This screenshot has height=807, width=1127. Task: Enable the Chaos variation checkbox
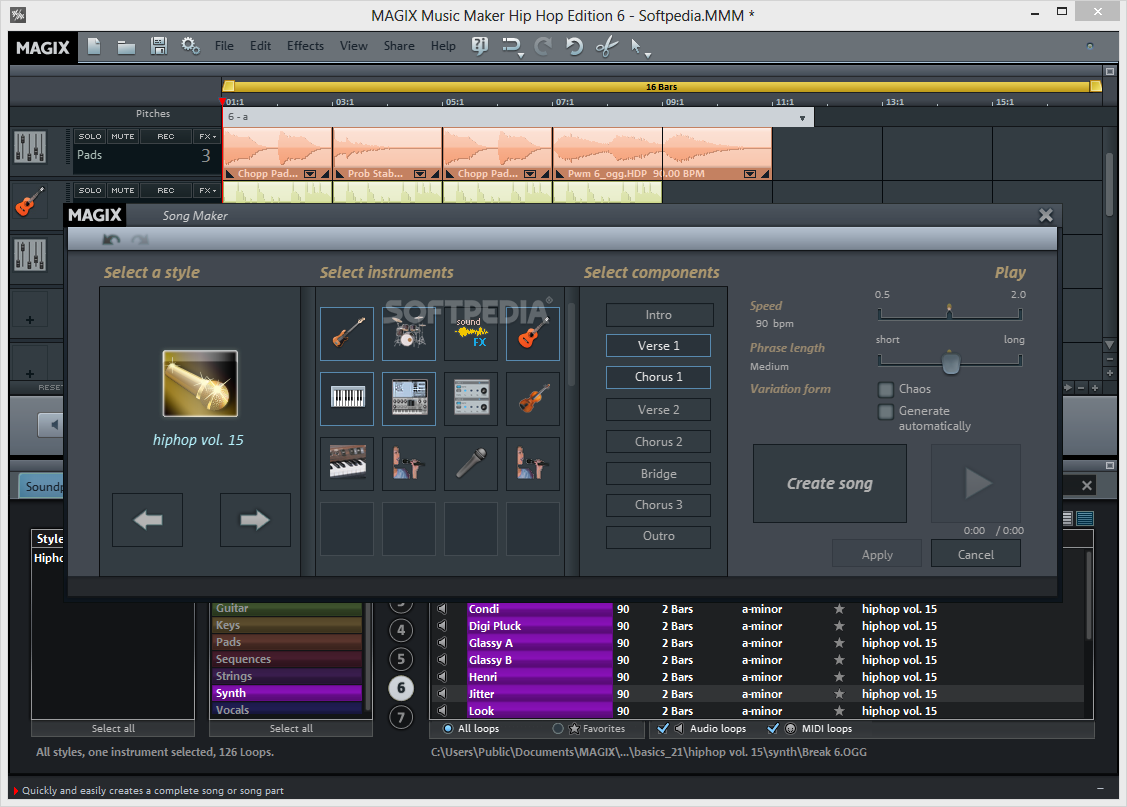(886, 389)
